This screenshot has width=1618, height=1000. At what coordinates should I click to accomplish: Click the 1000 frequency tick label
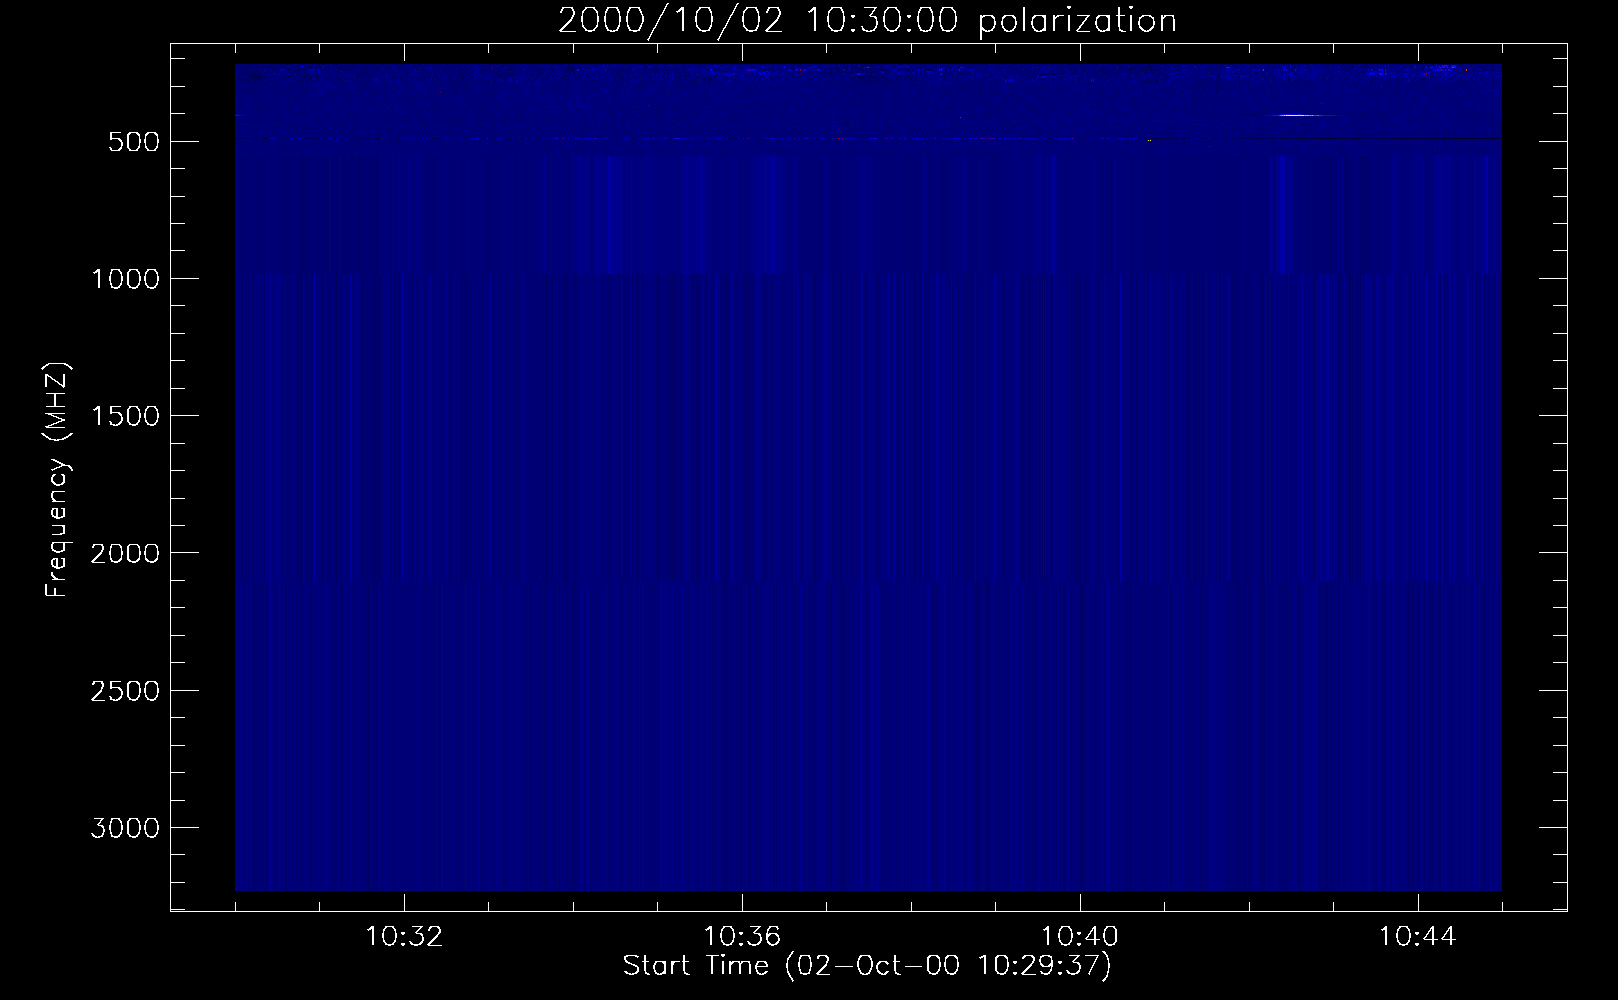(x=125, y=279)
